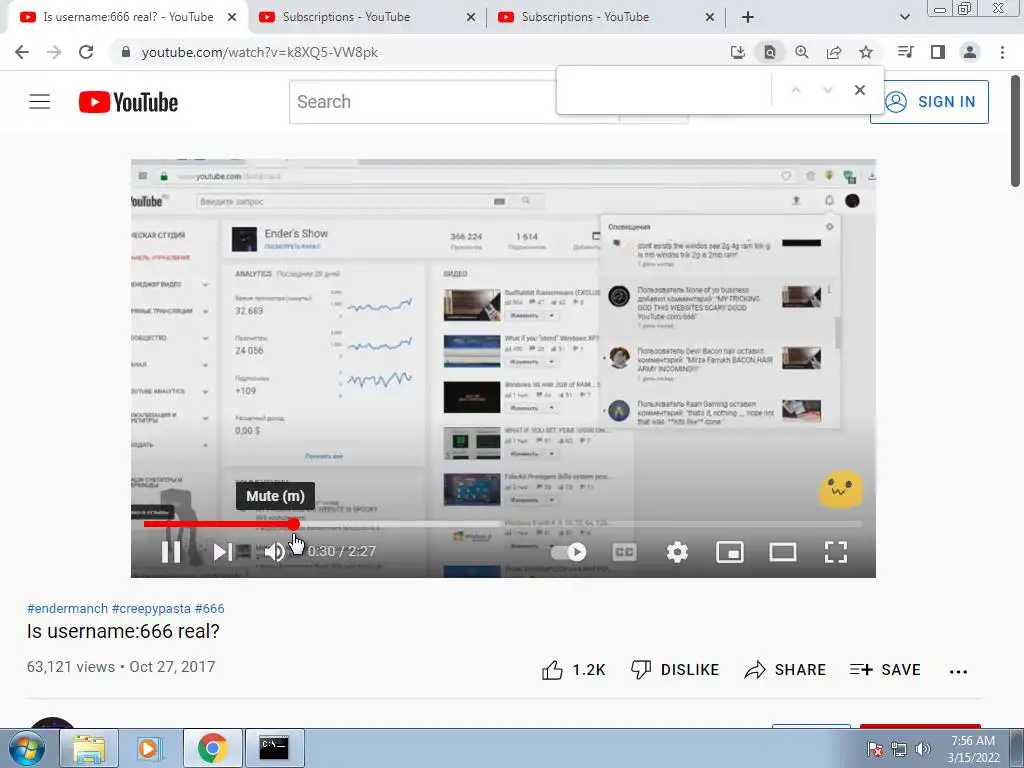Toggle theater mode view
Screen dimensions: 1024x768
(x=782, y=552)
